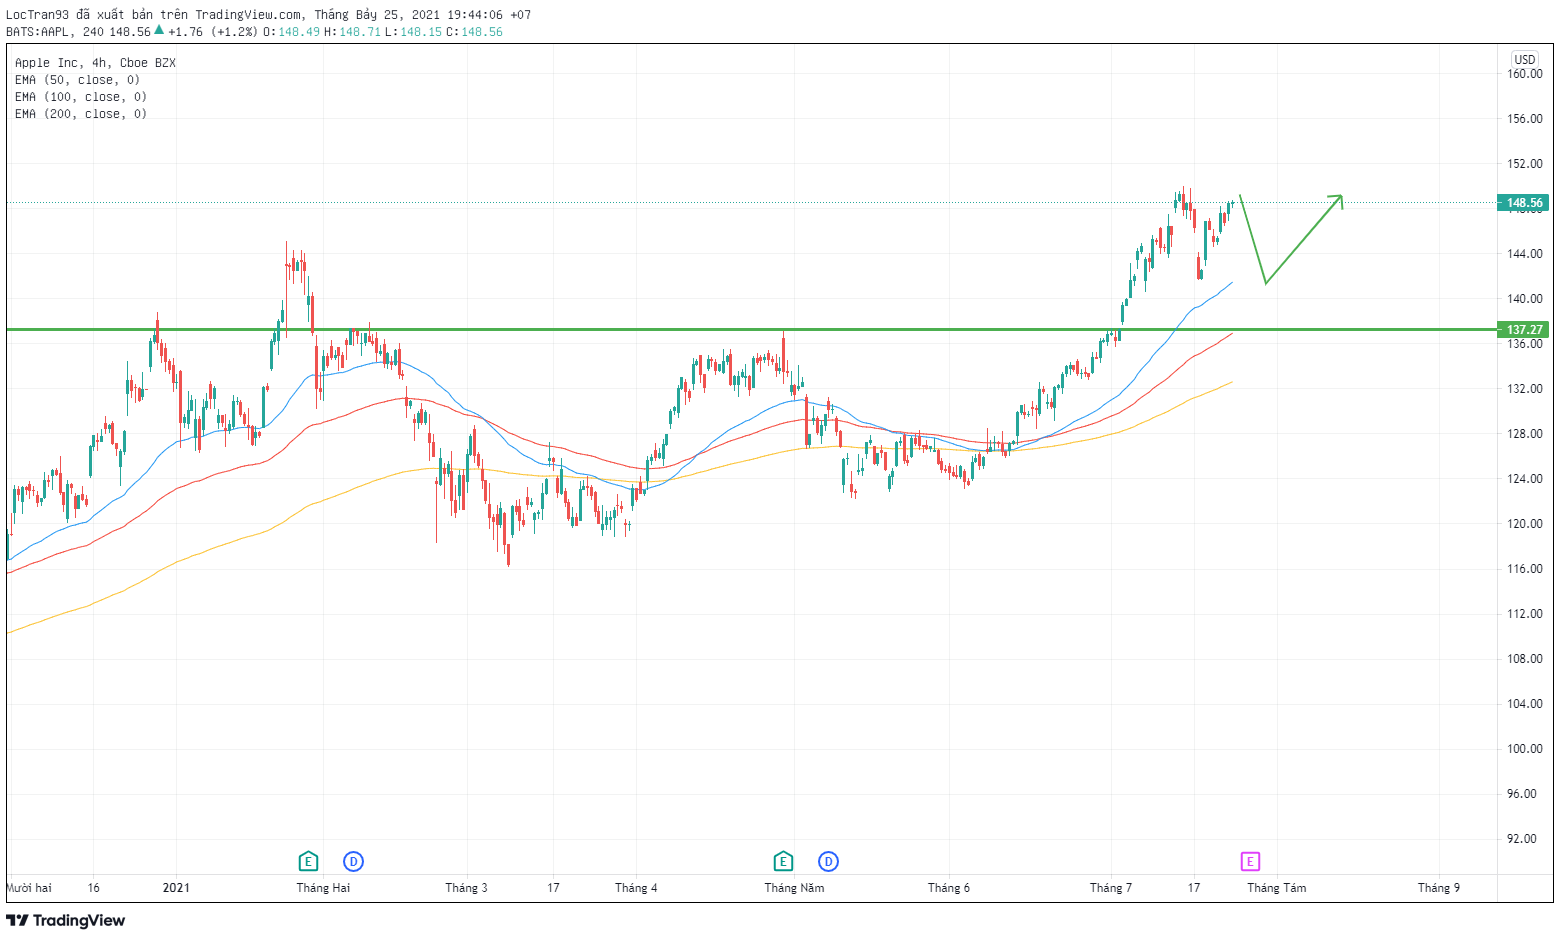Click the 116.00 price axis label
The image size is (1560, 939).
pos(1525,569)
